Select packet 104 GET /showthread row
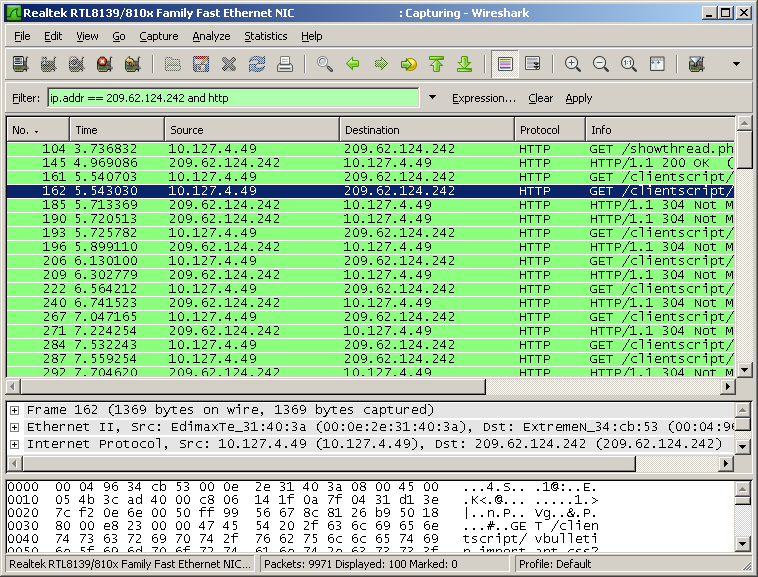Image resolution: width=758 pixels, height=577 pixels. pos(370,149)
